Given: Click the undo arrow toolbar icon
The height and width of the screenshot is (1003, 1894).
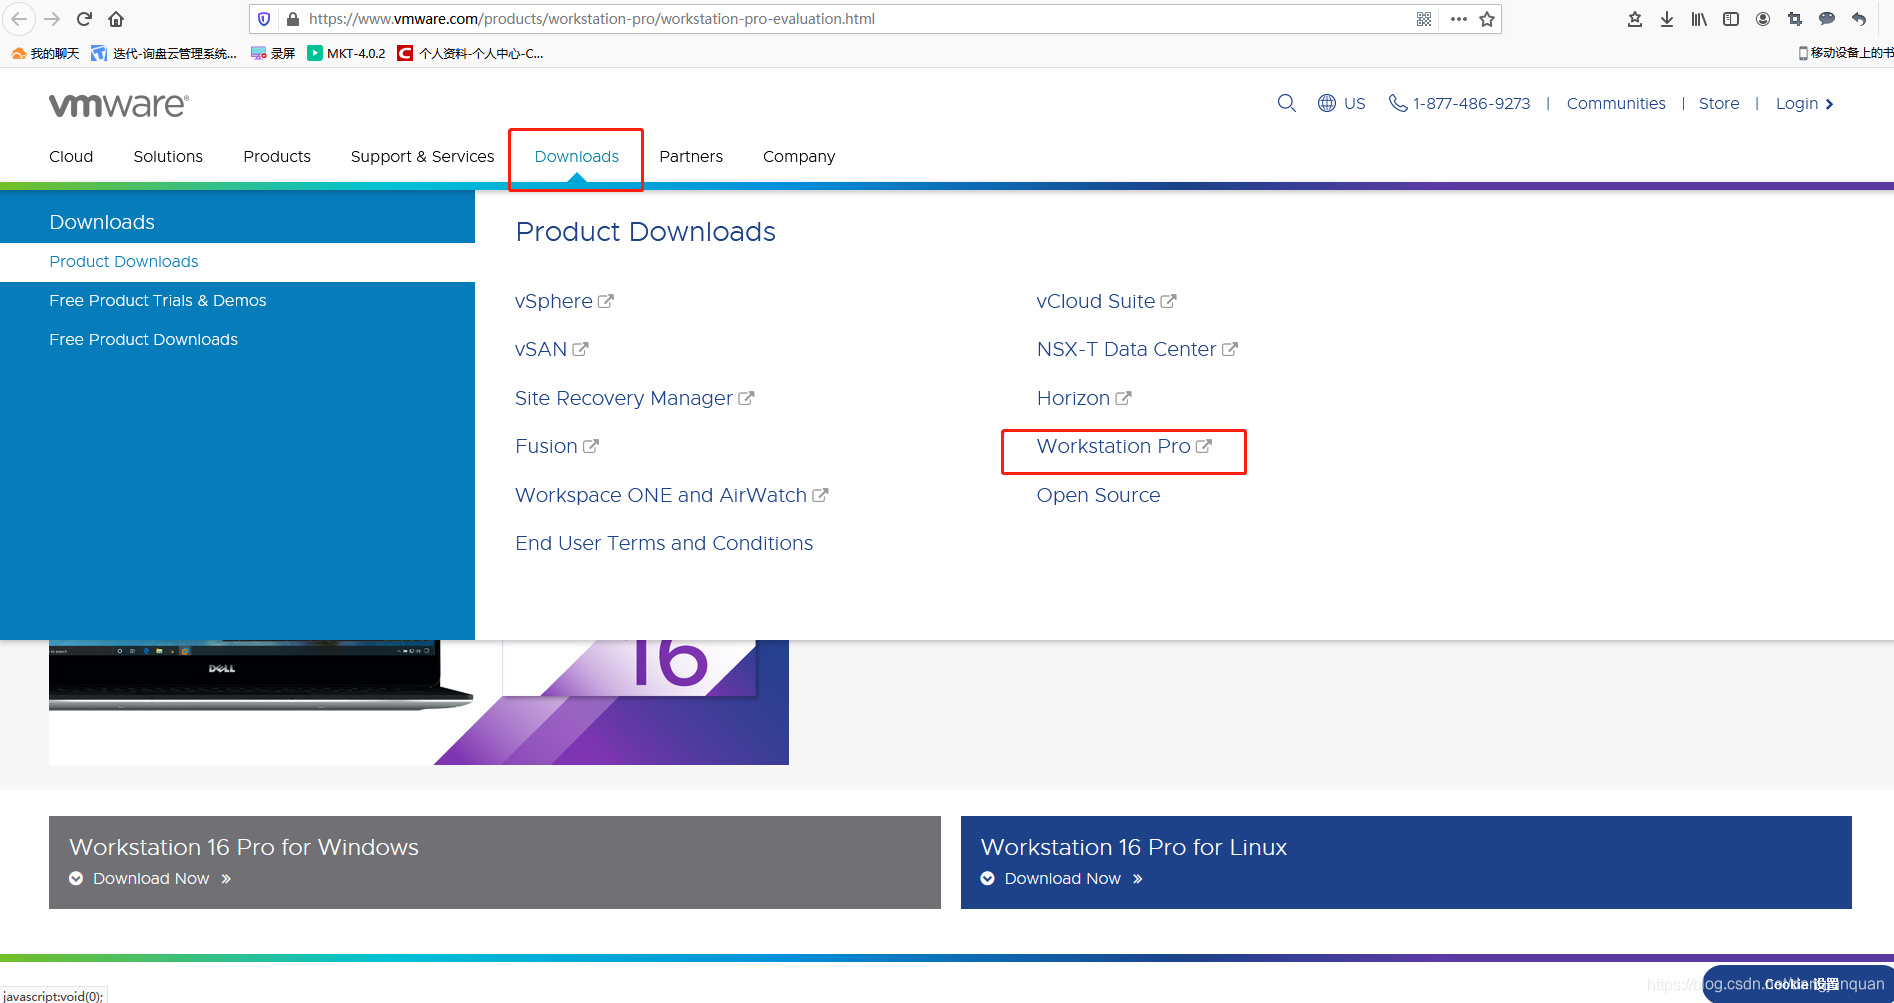Looking at the screenshot, I should click(x=1859, y=19).
